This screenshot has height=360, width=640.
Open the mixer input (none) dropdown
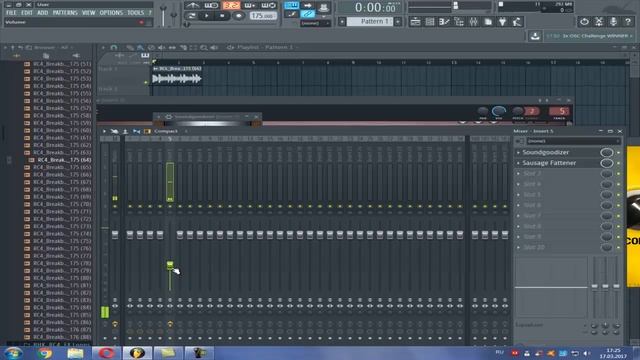pyautogui.click(x=573, y=141)
